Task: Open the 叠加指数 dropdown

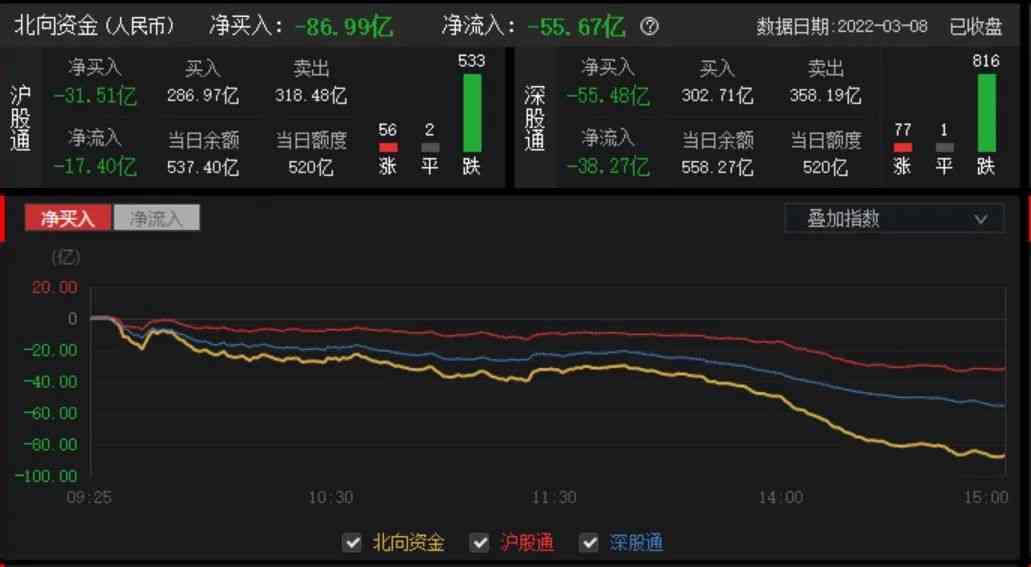Action: (x=894, y=218)
